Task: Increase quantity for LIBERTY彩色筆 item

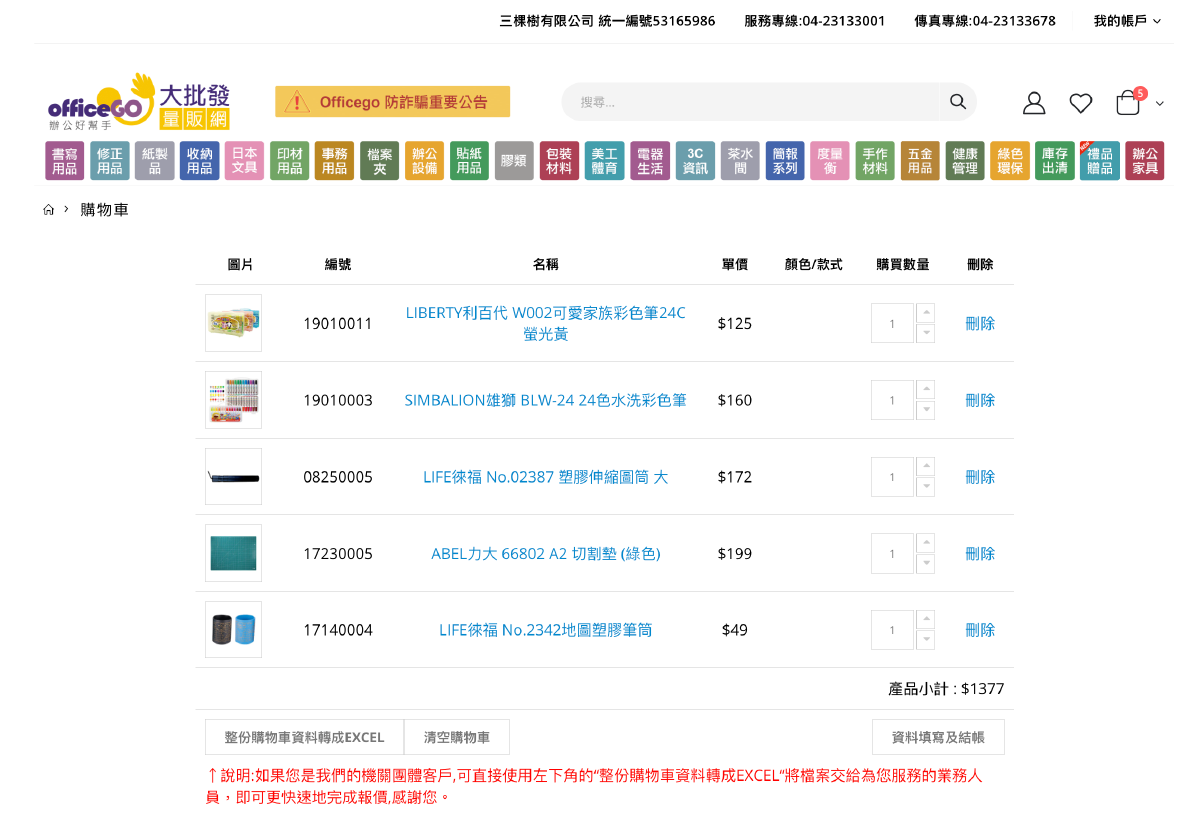Action: pos(926,313)
